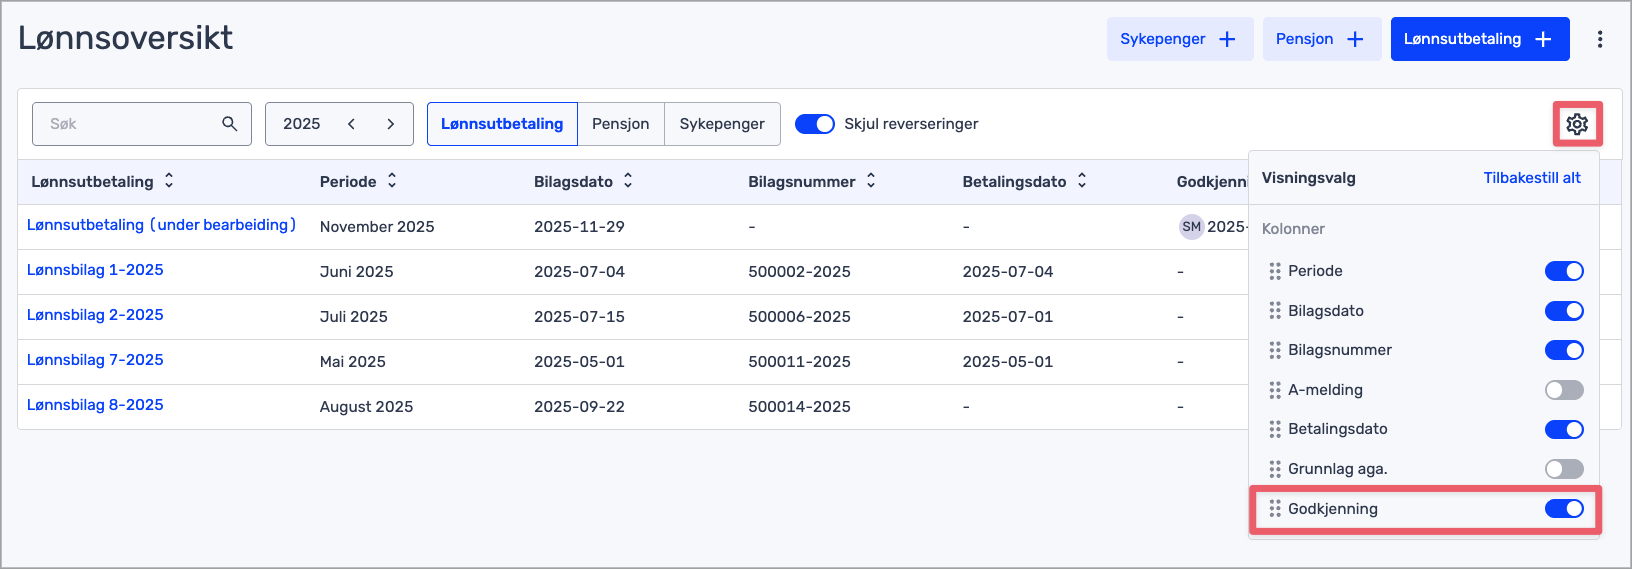Grab the drag handle beside Godkjenning
This screenshot has height=569, width=1632.
(x=1275, y=509)
